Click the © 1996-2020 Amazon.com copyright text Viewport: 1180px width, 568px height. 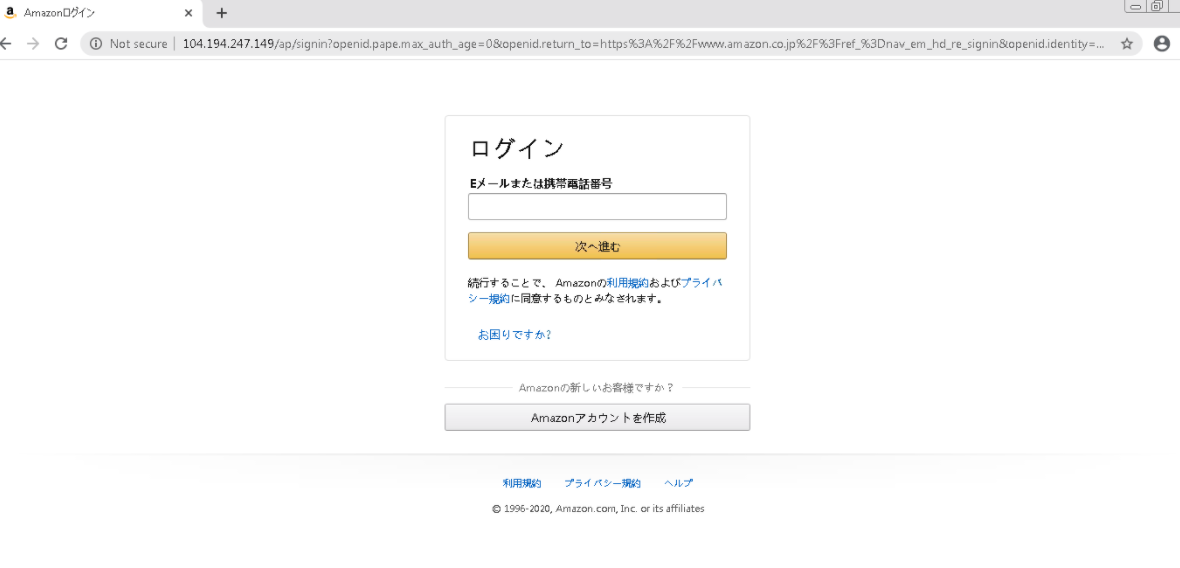tap(598, 509)
